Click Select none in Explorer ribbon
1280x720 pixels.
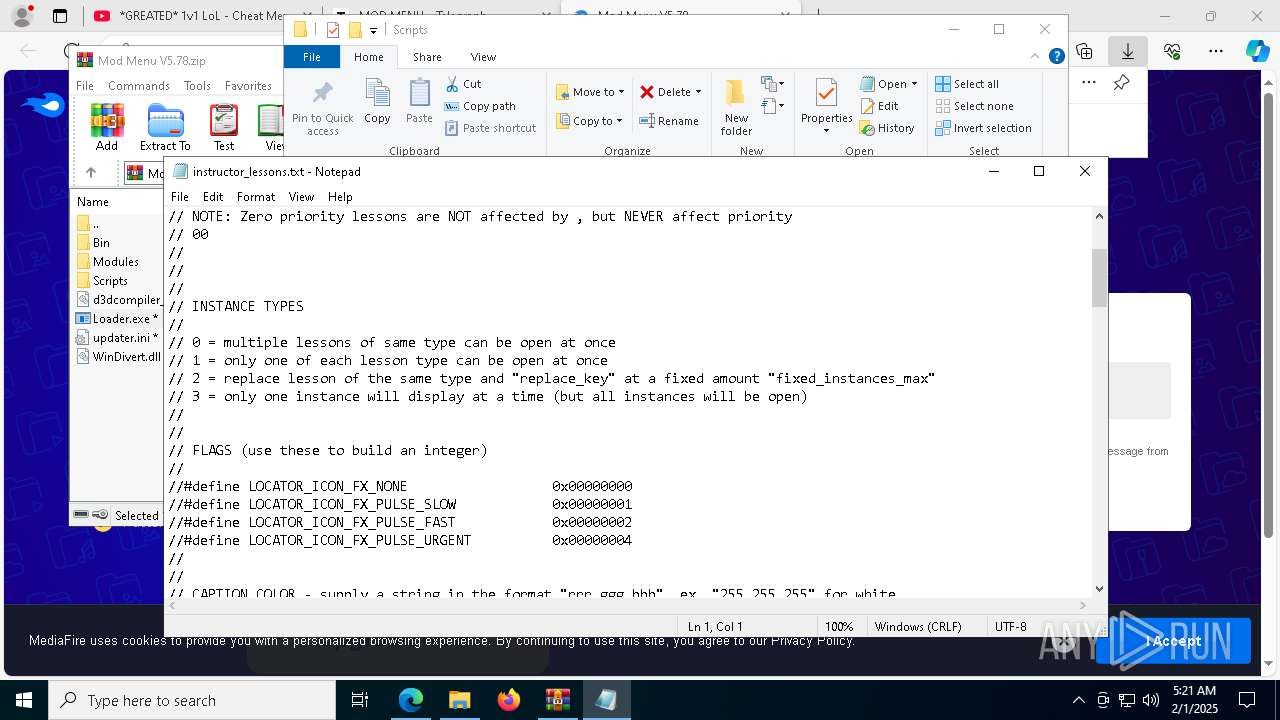(x=974, y=106)
